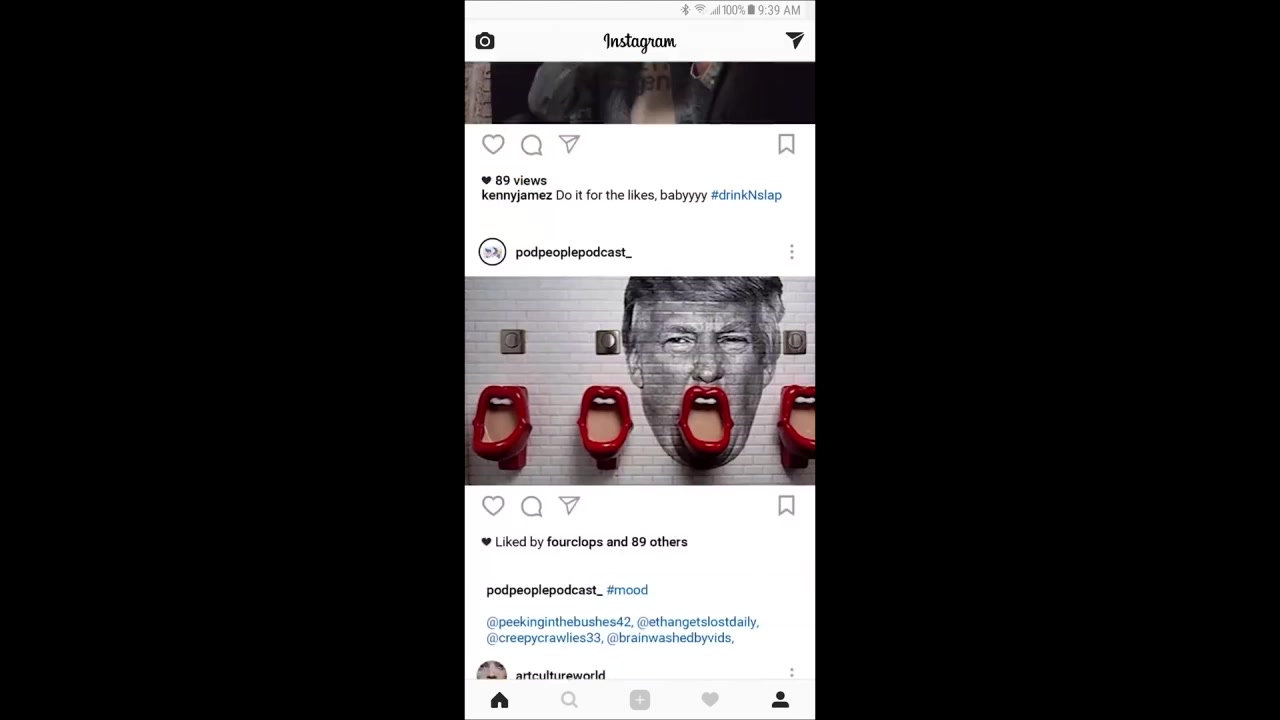This screenshot has width=1280, height=720.
Task: Like the podpeoplepodcast_ post with heart
Action: [x=493, y=506]
